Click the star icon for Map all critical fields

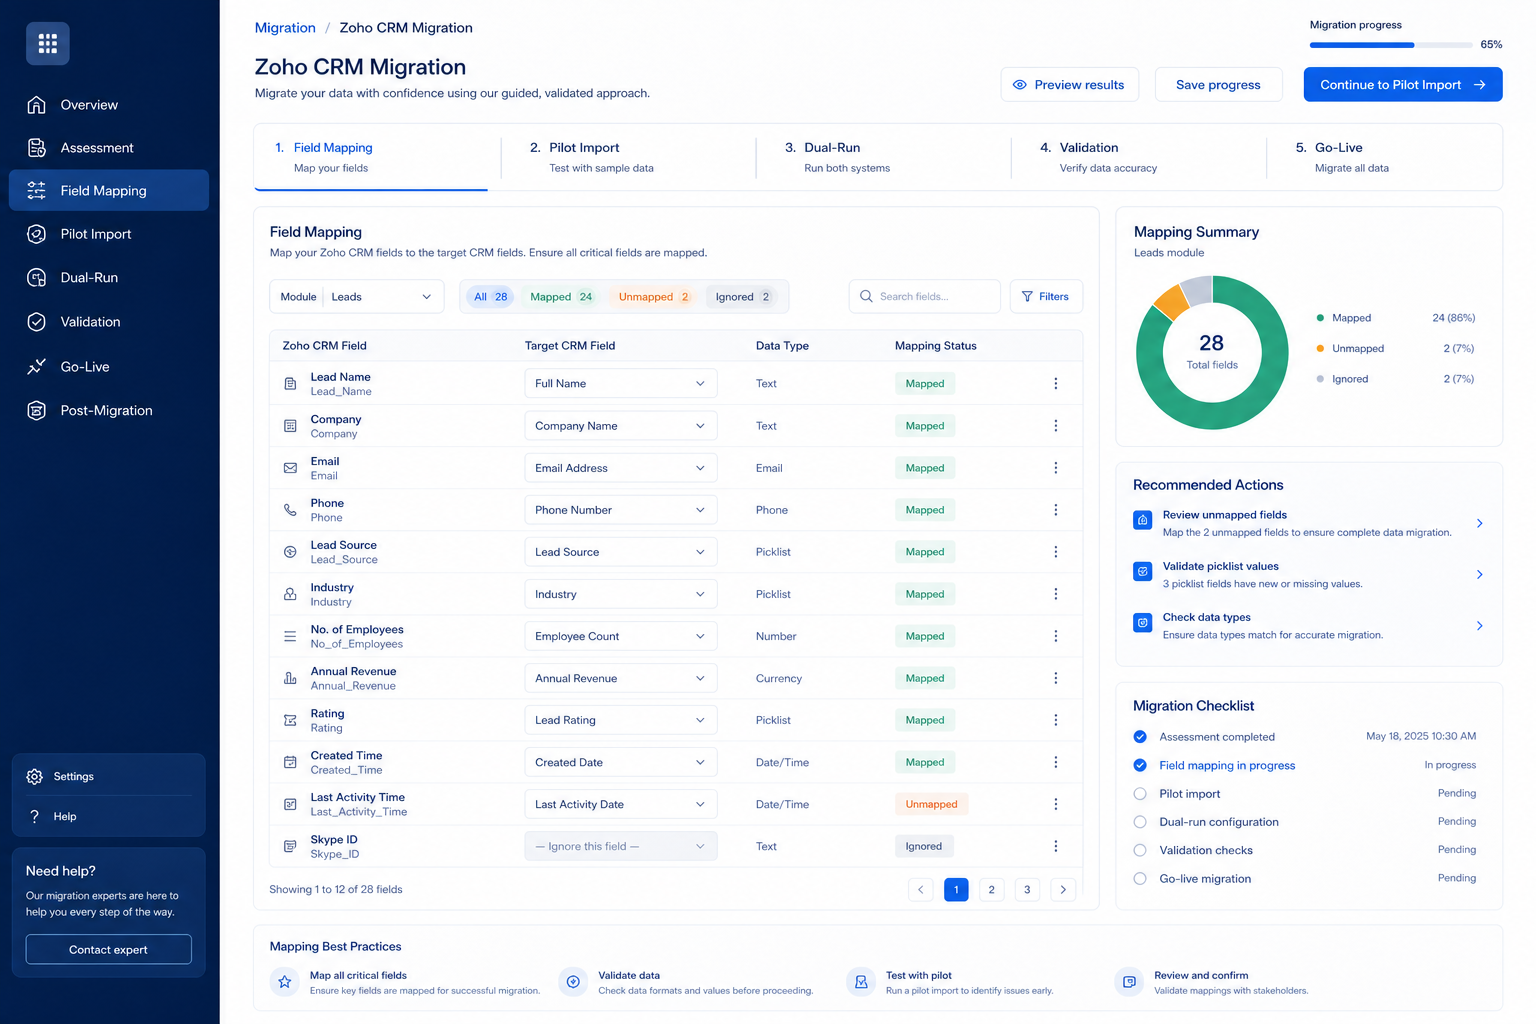click(285, 982)
